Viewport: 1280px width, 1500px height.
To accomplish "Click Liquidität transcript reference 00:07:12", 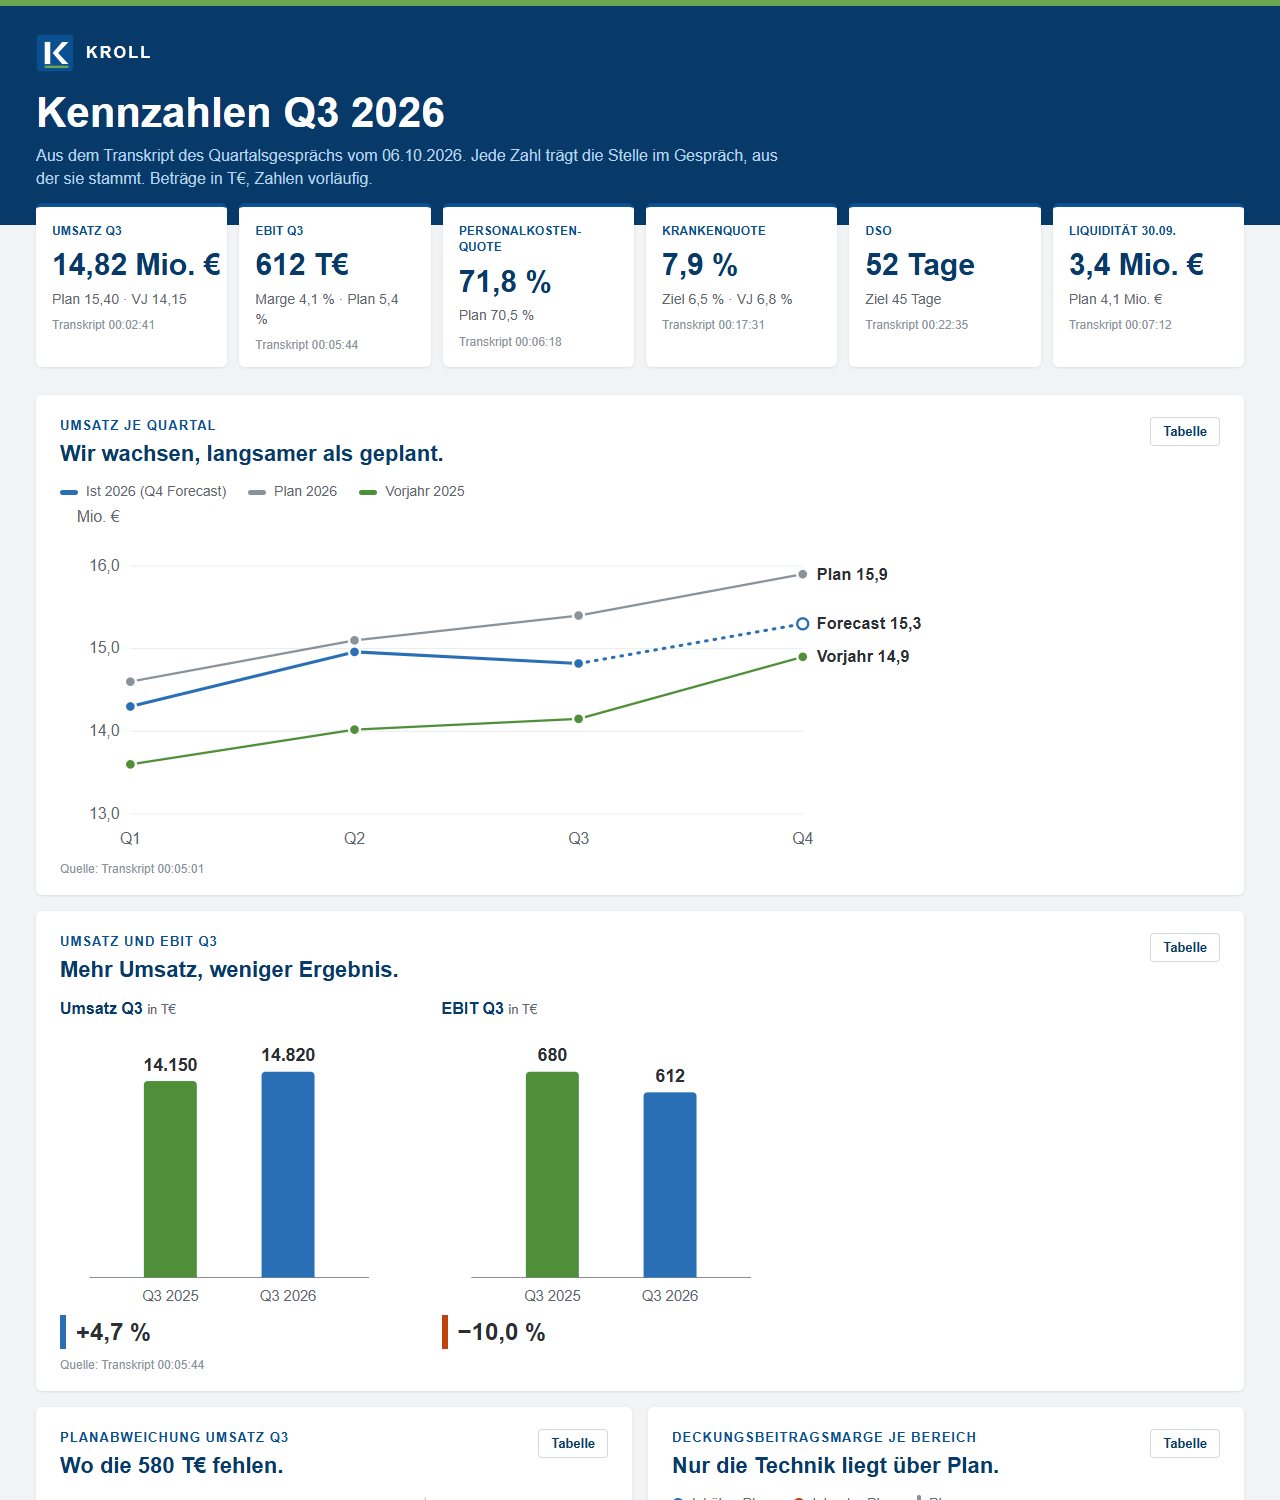I will [1120, 325].
